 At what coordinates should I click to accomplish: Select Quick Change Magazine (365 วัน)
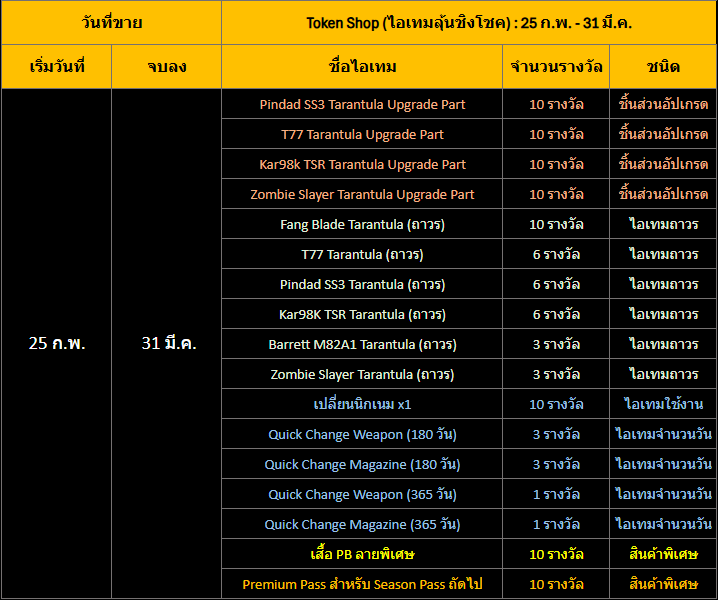click(x=362, y=524)
